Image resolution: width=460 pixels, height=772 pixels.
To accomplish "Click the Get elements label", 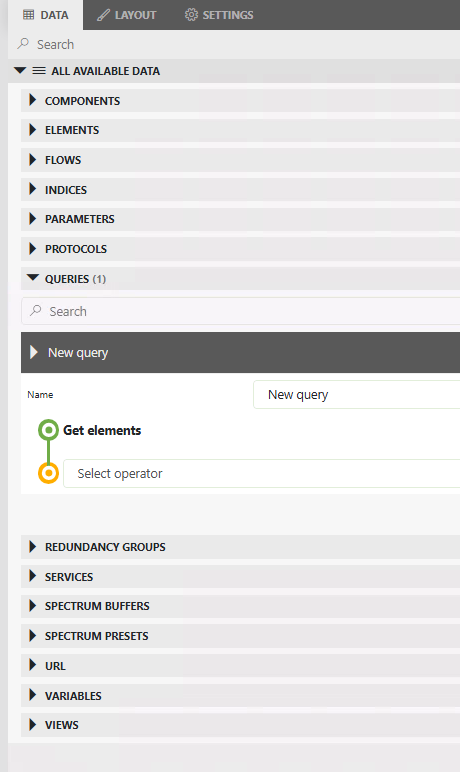I will pyautogui.click(x=102, y=430).
